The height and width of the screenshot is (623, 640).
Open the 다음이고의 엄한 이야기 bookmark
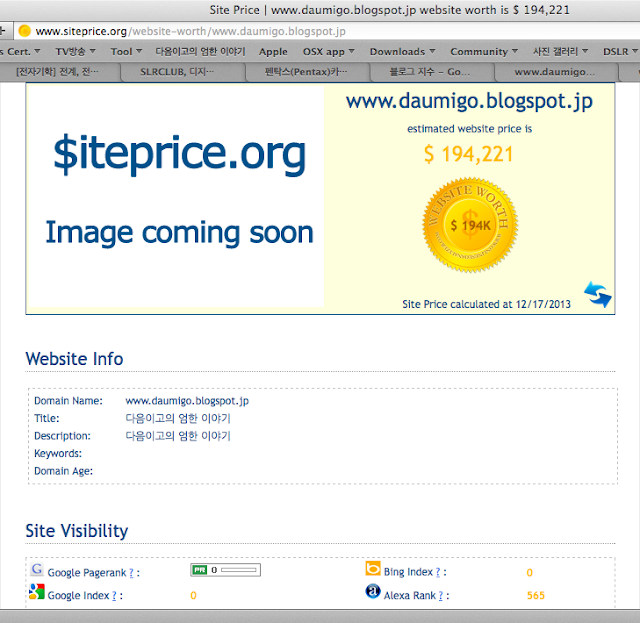pyautogui.click(x=200, y=51)
